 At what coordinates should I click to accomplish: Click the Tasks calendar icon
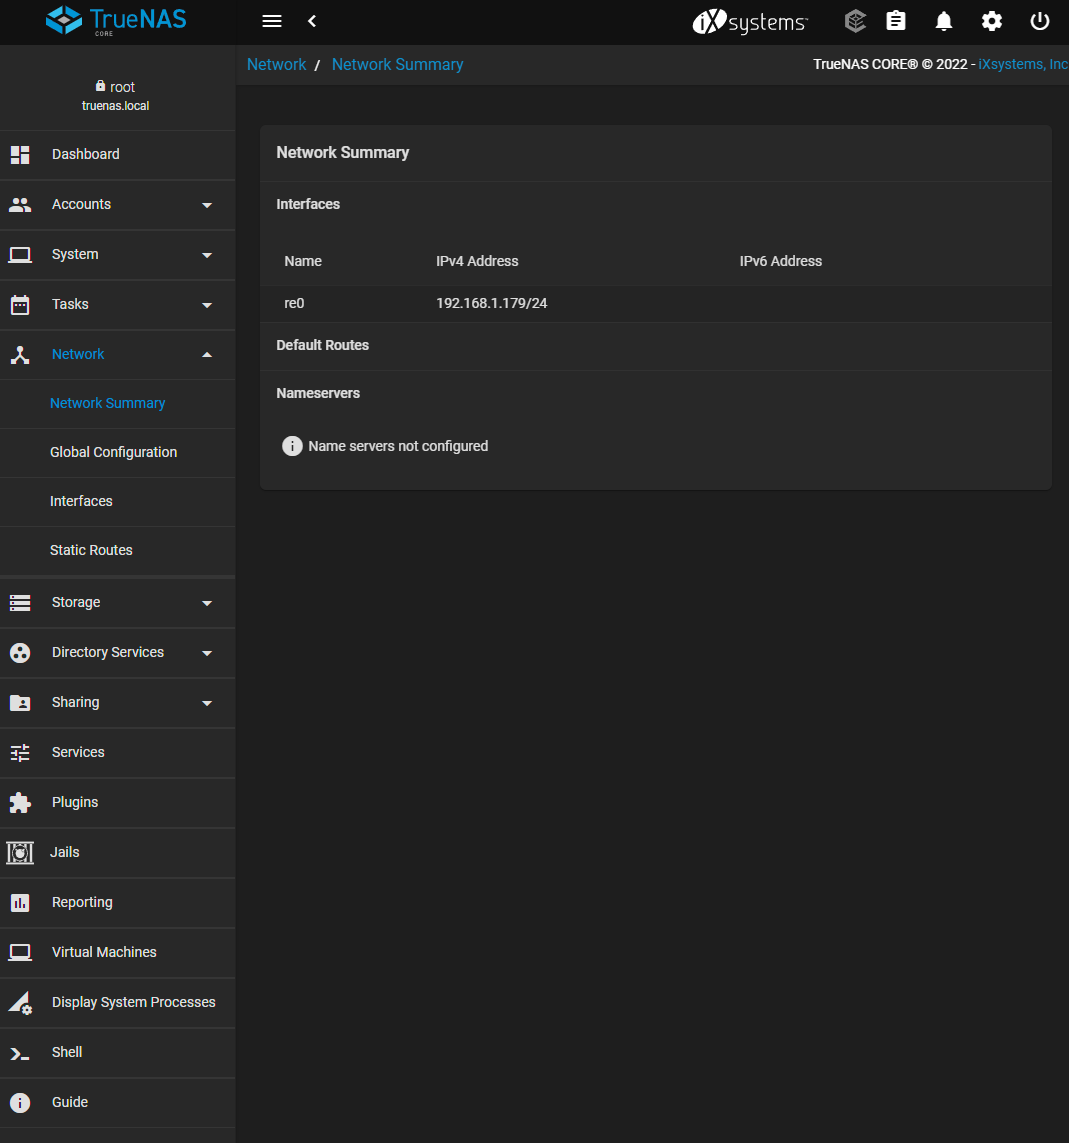point(20,305)
